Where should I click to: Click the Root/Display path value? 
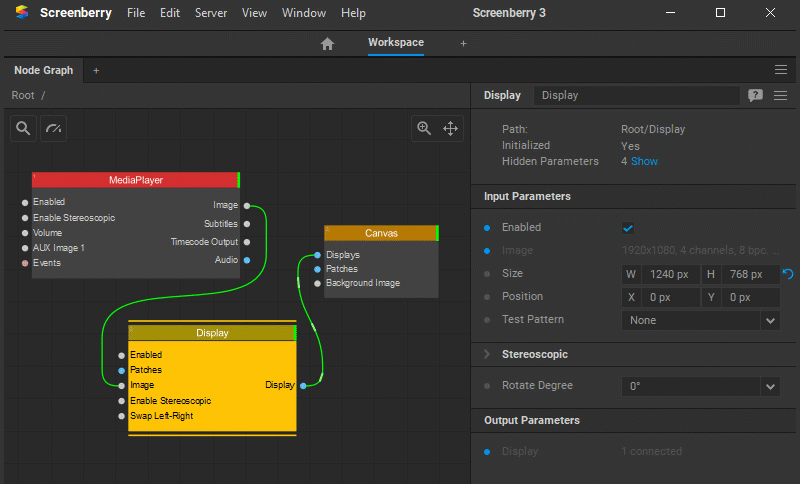[x=653, y=130]
